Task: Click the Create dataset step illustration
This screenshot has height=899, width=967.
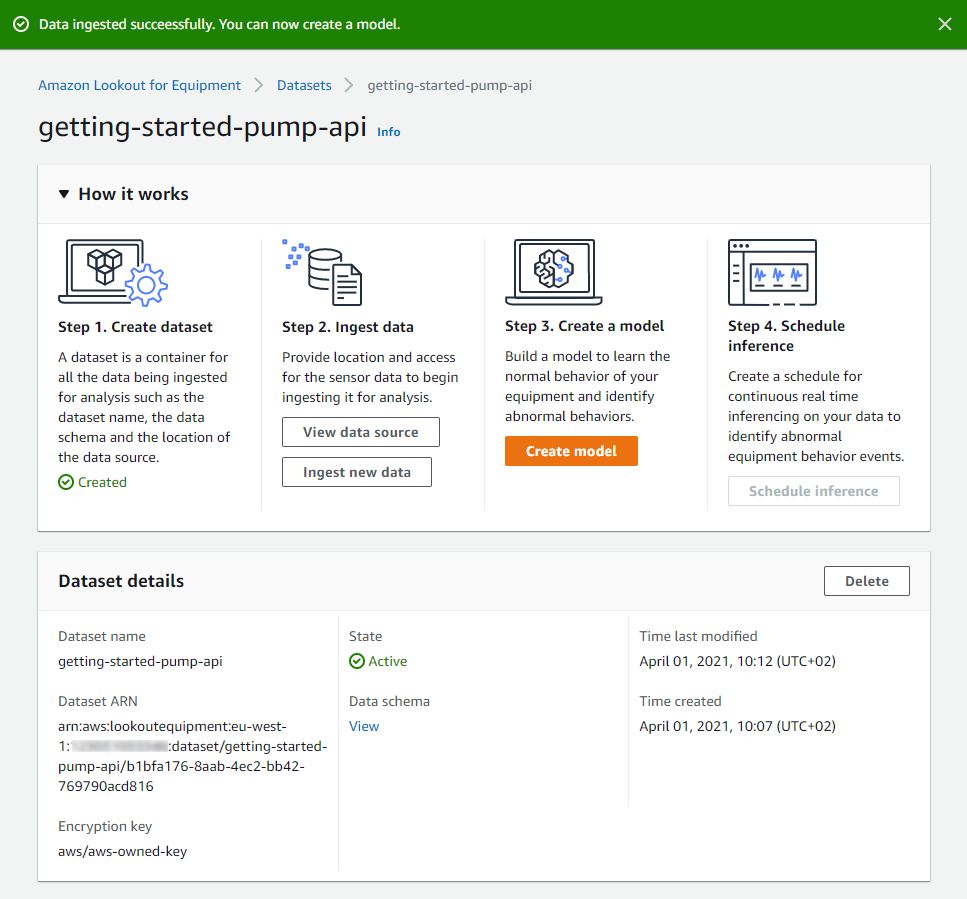Action: 113,273
